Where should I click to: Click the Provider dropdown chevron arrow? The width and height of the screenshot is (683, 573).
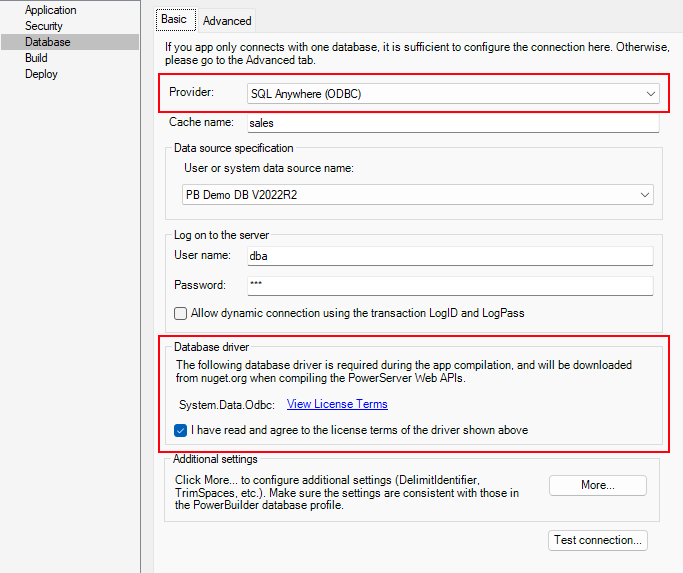(x=650, y=94)
